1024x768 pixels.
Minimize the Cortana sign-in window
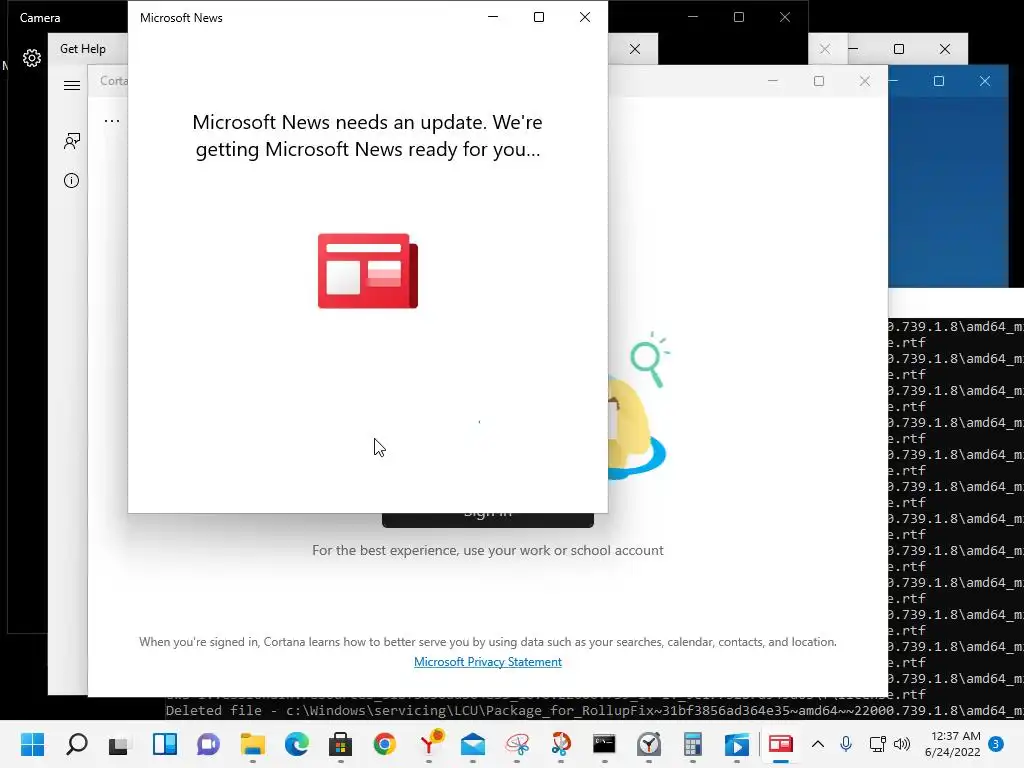pos(773,81)
